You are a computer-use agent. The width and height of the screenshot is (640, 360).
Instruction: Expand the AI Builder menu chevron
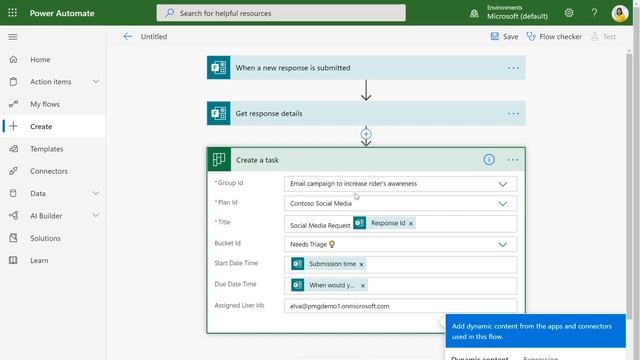96,215
